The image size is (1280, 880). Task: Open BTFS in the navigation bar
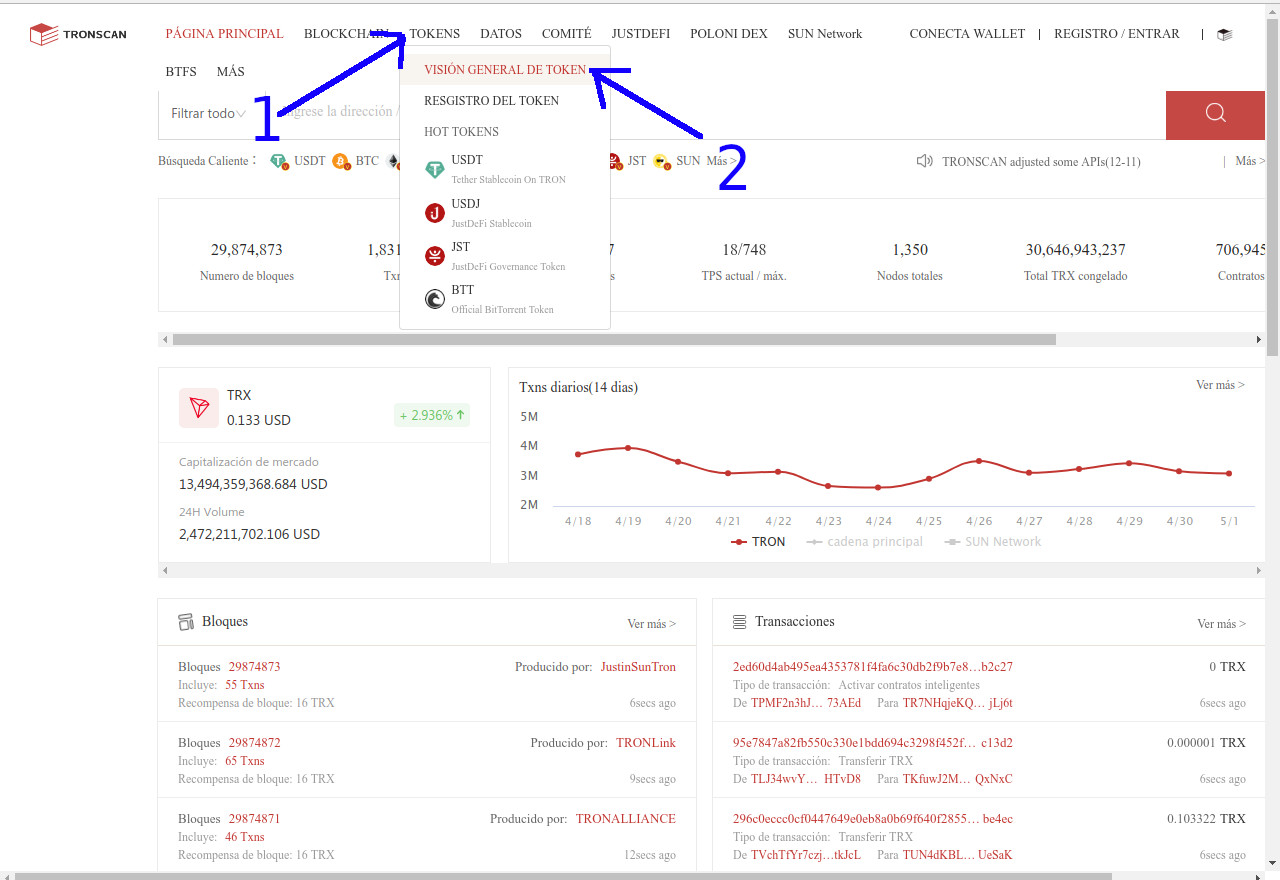[181, 72]
